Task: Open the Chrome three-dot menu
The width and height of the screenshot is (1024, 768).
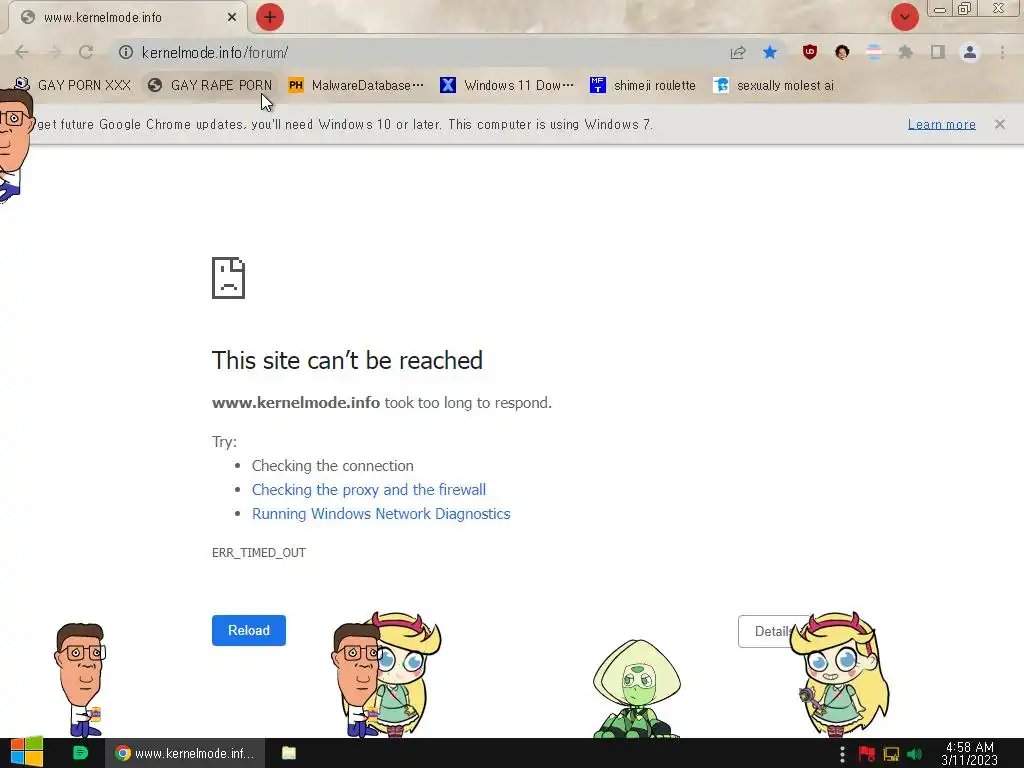Action: click(x=1002, y=52)
